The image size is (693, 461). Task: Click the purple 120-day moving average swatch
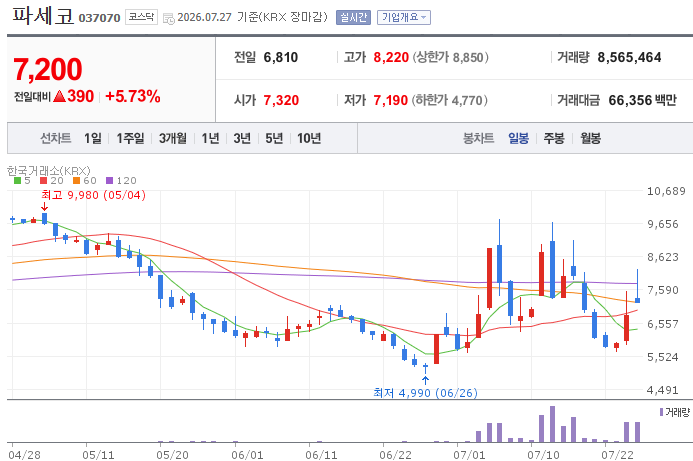coord(110,180)
